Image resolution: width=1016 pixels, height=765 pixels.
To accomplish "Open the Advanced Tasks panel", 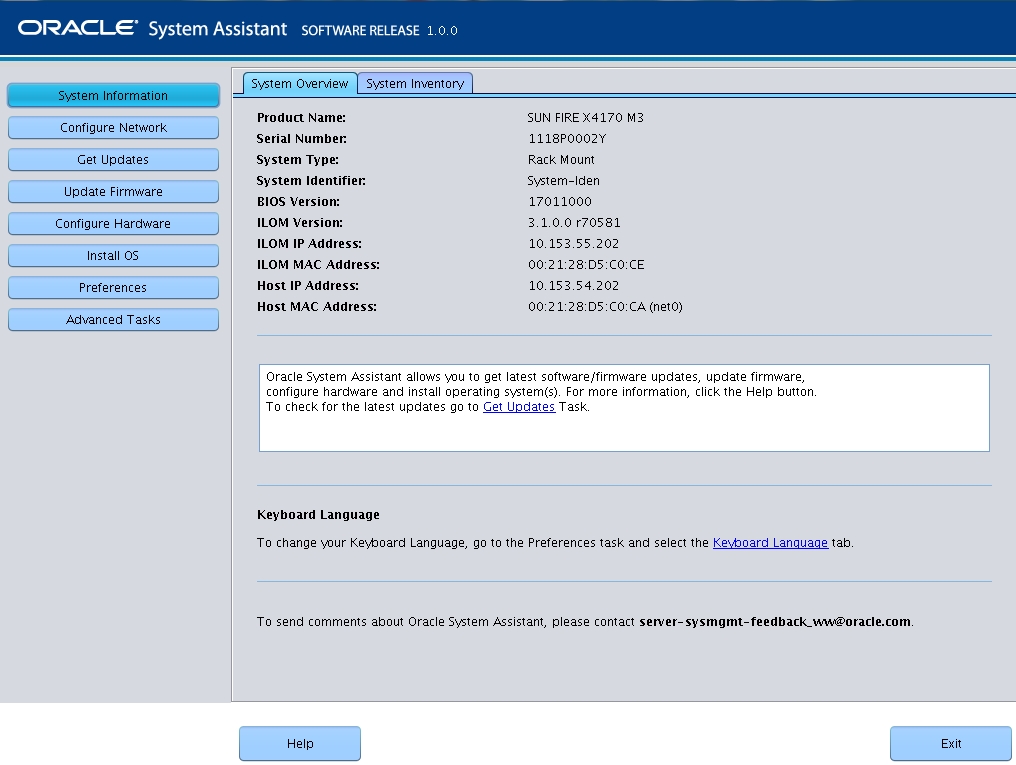I will pos(113,319).
